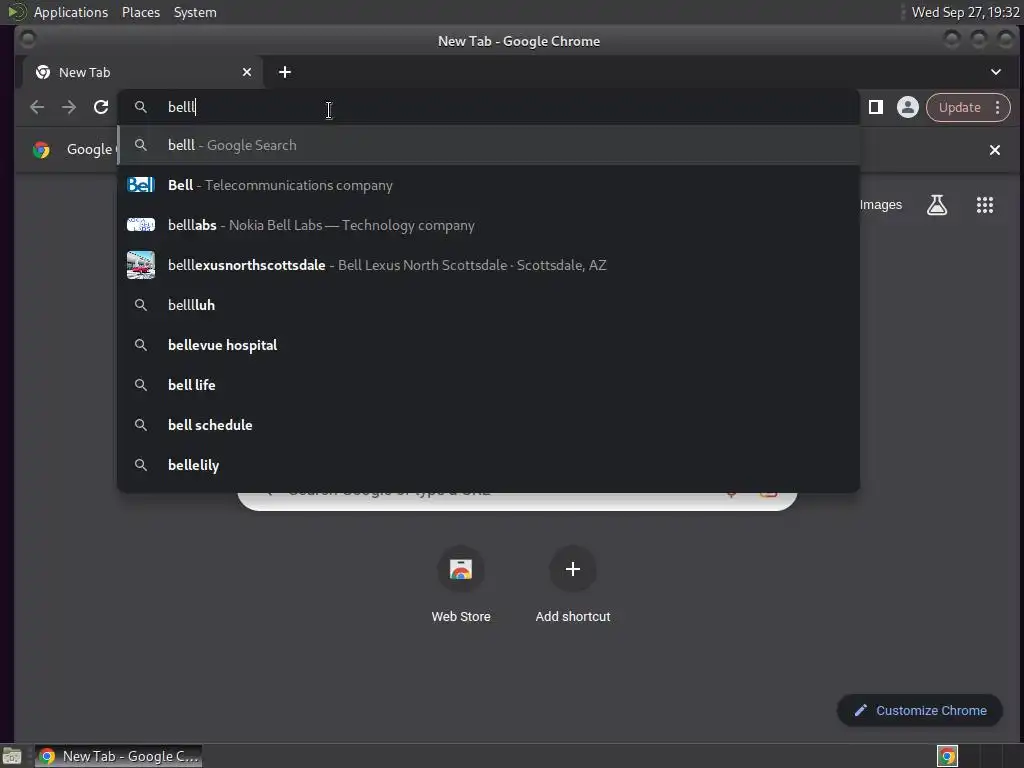Screen dimensions: 1024x768
Task: Go forward with the forward arrow
Action: coord(69,107)
